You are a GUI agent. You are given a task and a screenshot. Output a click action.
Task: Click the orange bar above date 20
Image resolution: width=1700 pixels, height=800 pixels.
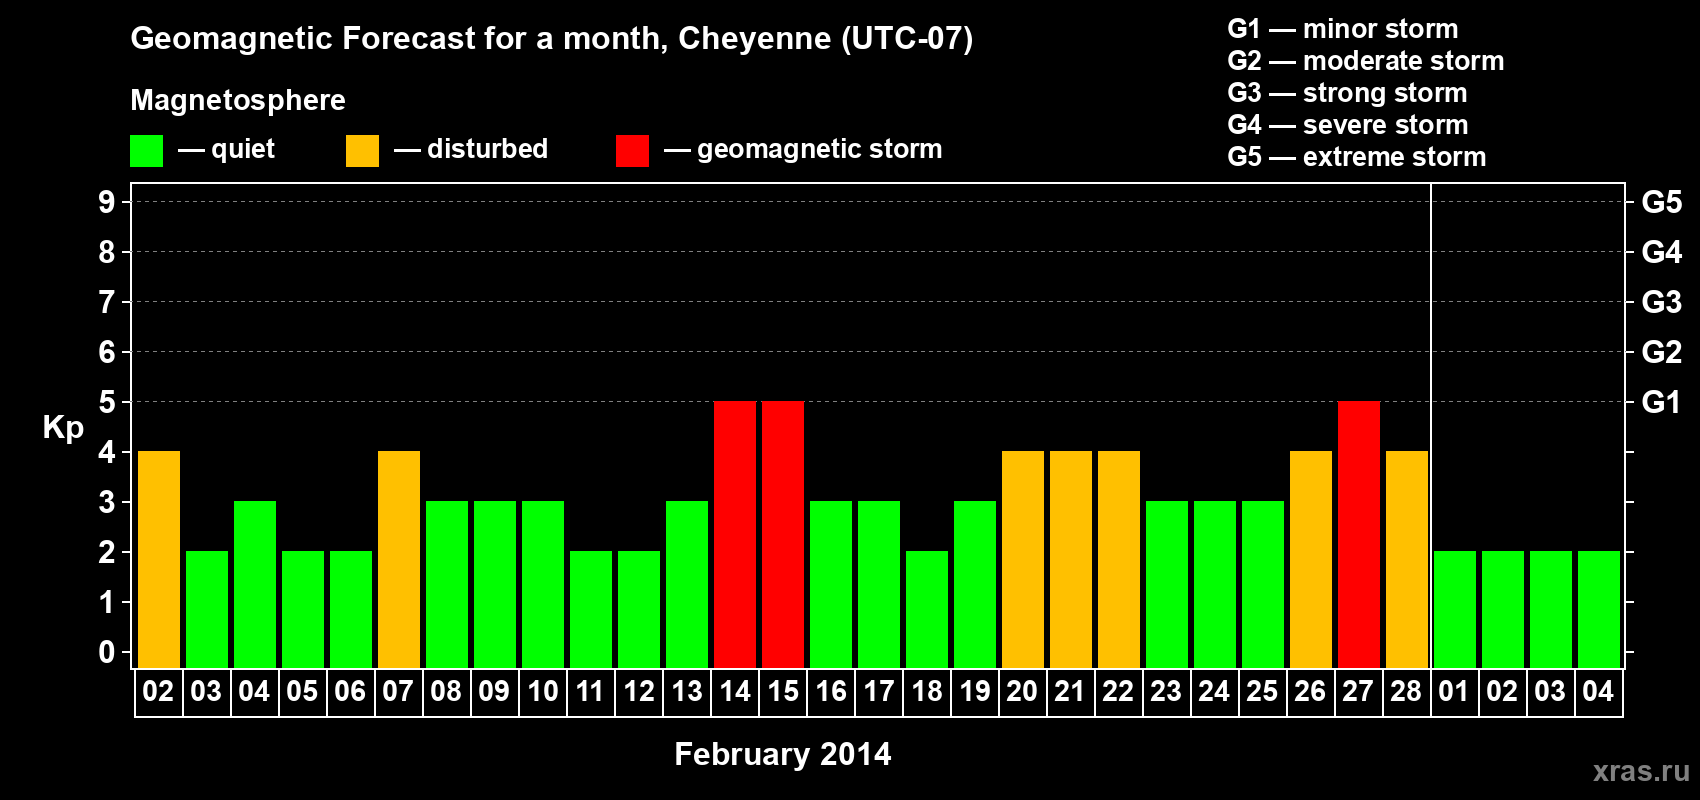tap(1023, 559)
